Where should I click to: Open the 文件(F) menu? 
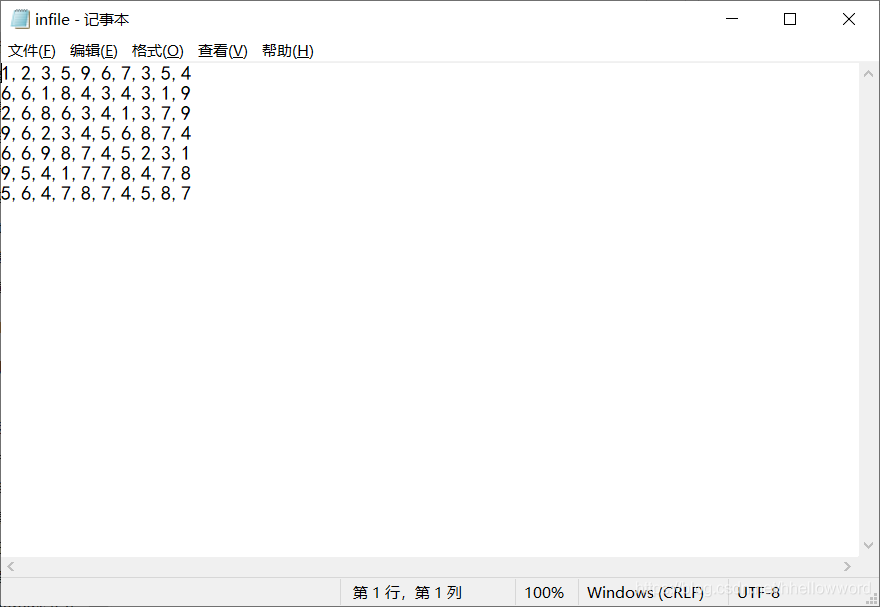pos(31,50)
